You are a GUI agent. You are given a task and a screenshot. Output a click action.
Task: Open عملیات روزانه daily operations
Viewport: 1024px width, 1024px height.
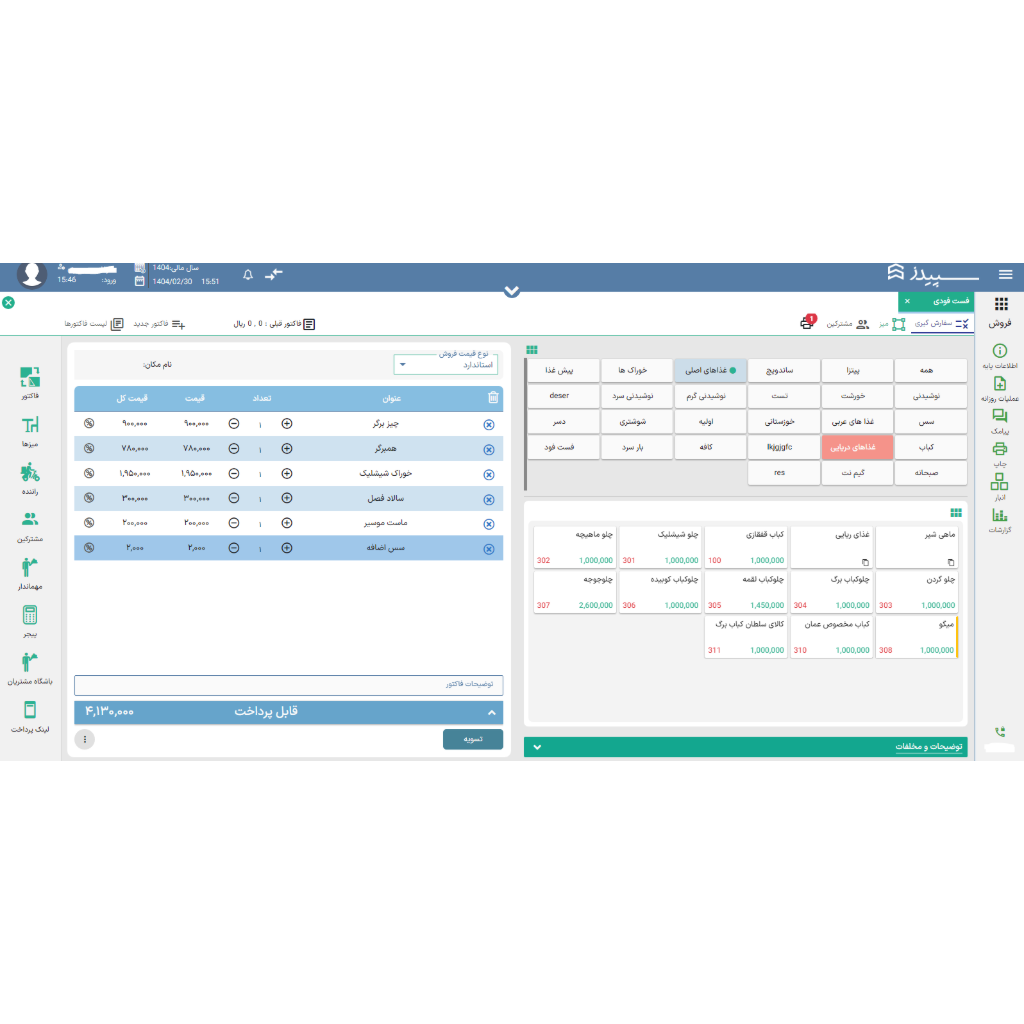[1000, 389]
